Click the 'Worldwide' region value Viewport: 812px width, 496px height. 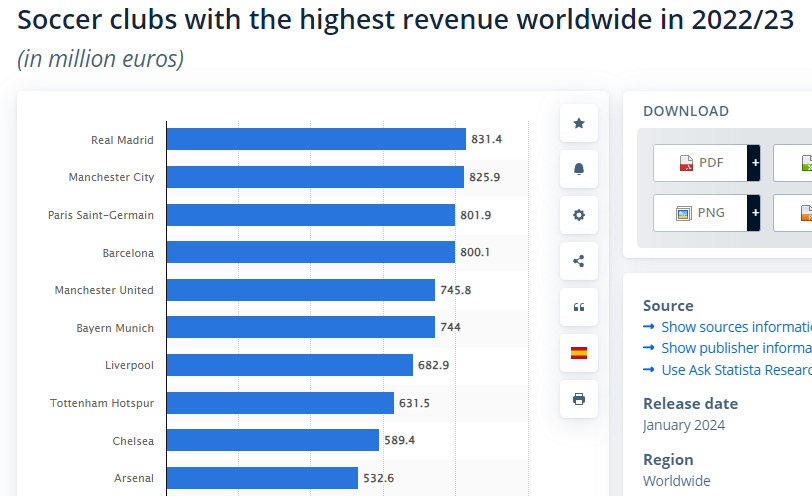tap(676, 481)
